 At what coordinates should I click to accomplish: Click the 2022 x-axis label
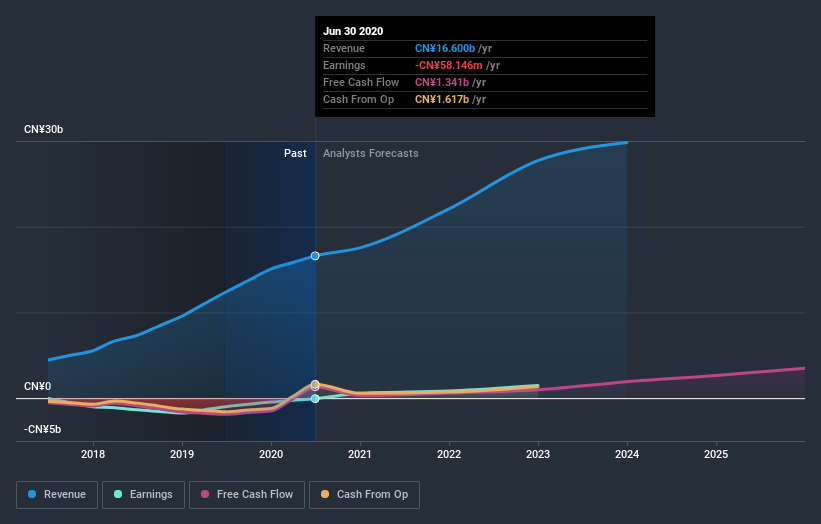tap(449, 454)
